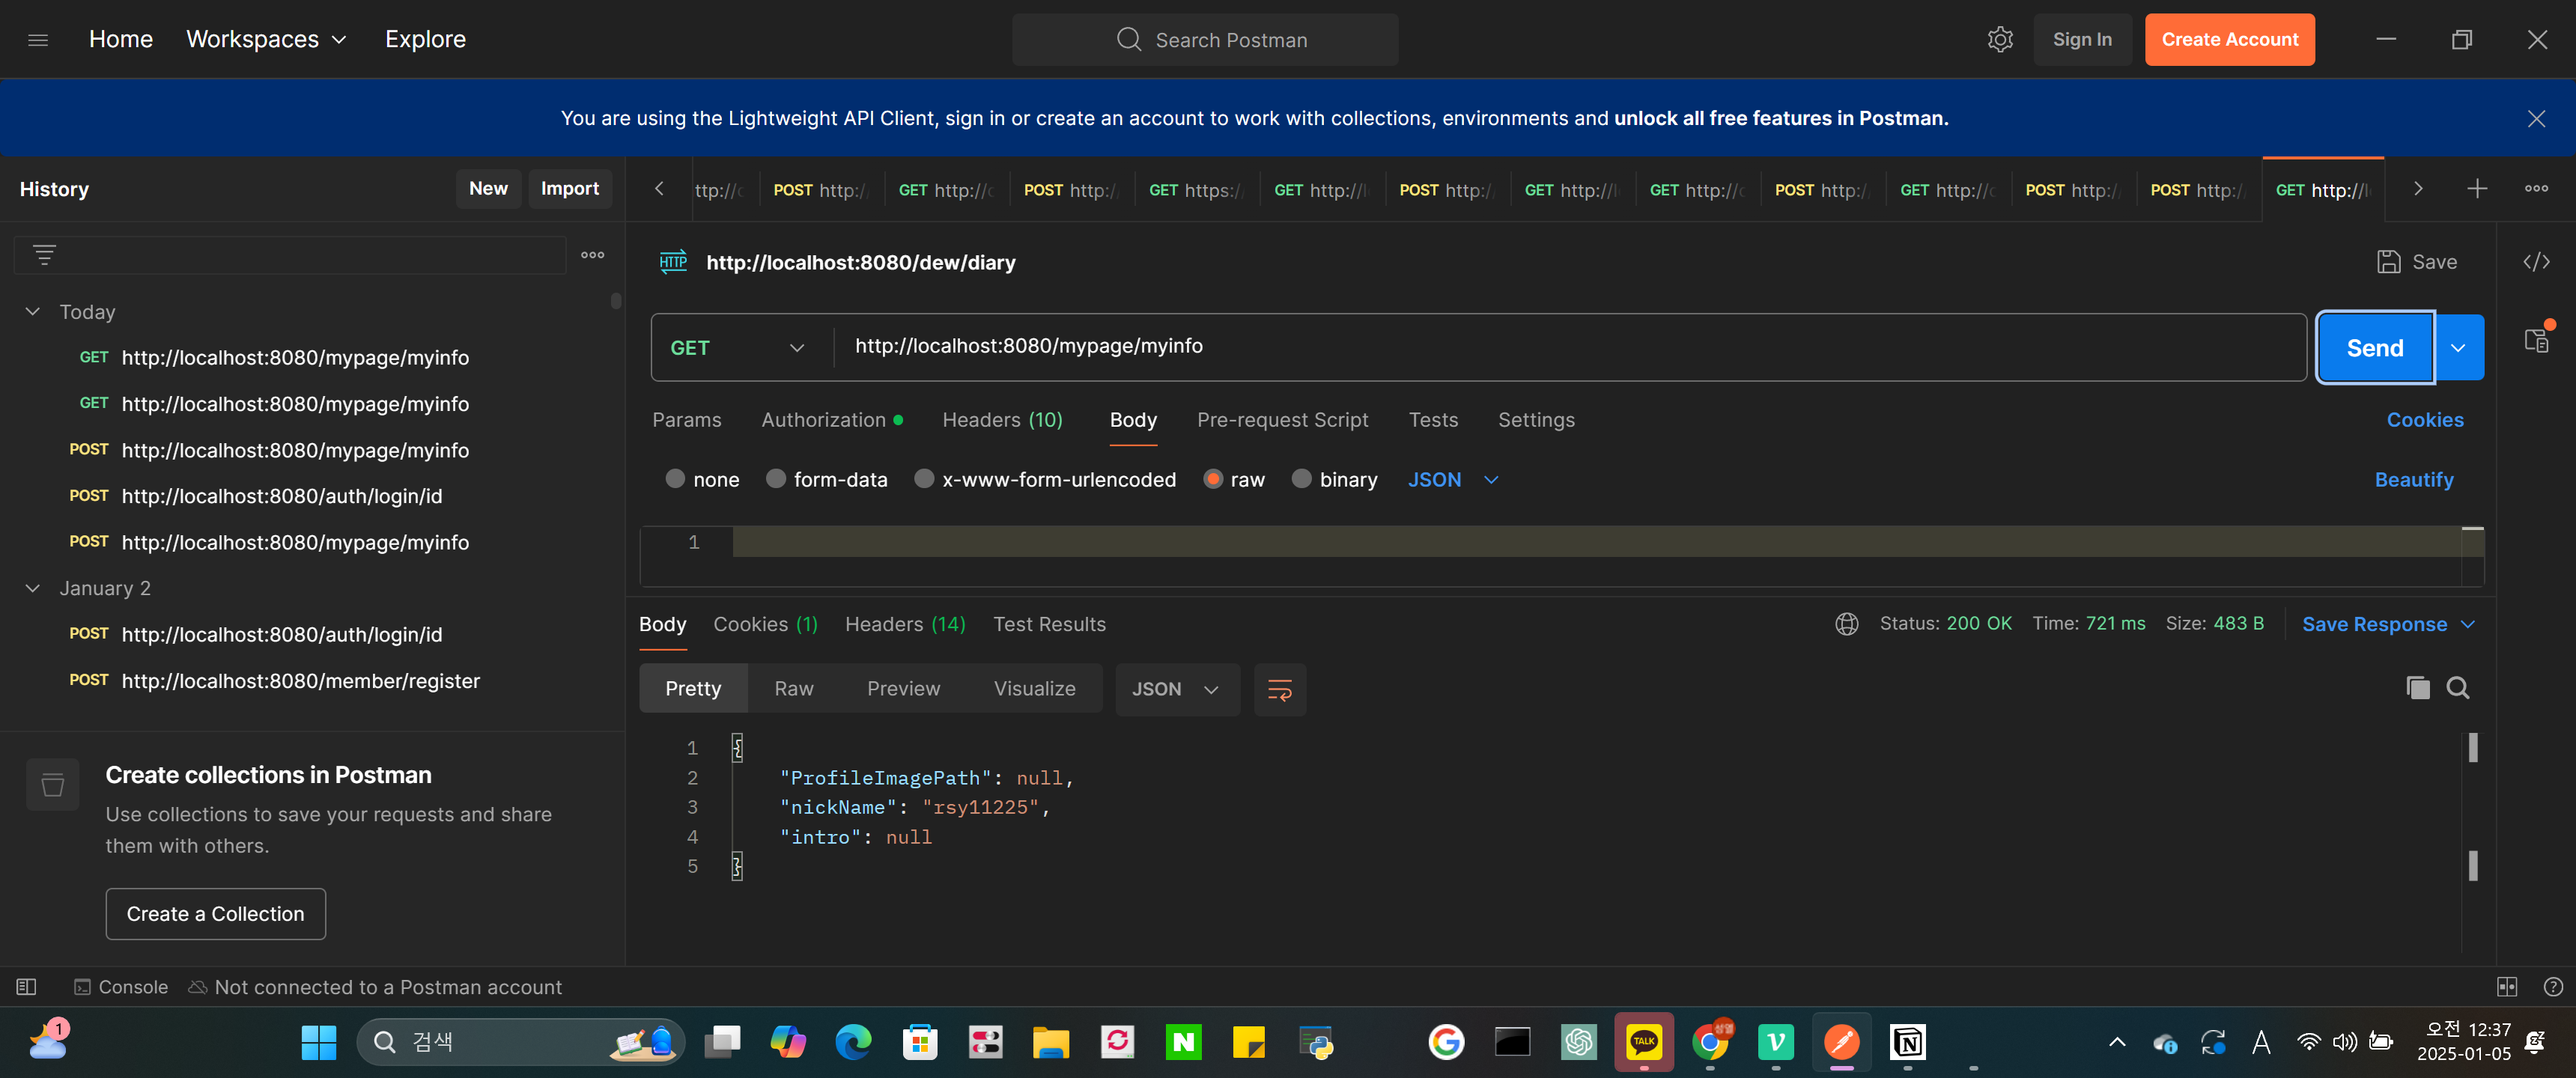Select the none body type

pyautogui.click(x=675, y=479)
